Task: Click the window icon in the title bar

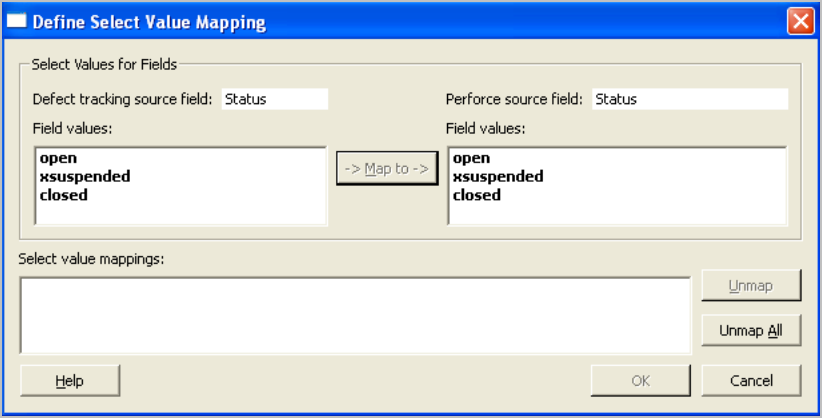Action: tap(16, 20)
